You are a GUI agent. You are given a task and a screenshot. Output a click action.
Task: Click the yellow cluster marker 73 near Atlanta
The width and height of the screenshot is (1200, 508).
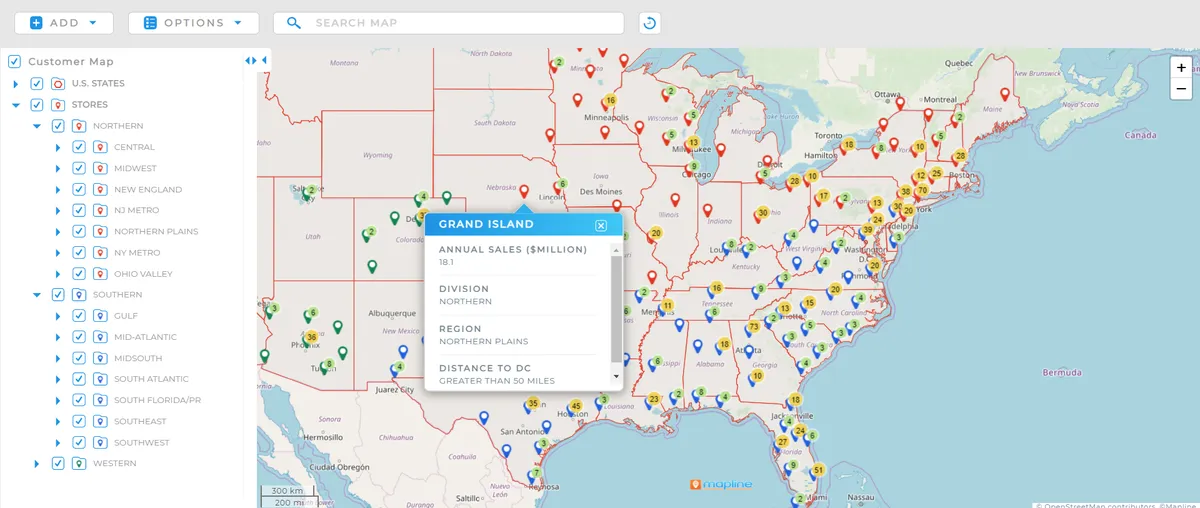[753, 327]
